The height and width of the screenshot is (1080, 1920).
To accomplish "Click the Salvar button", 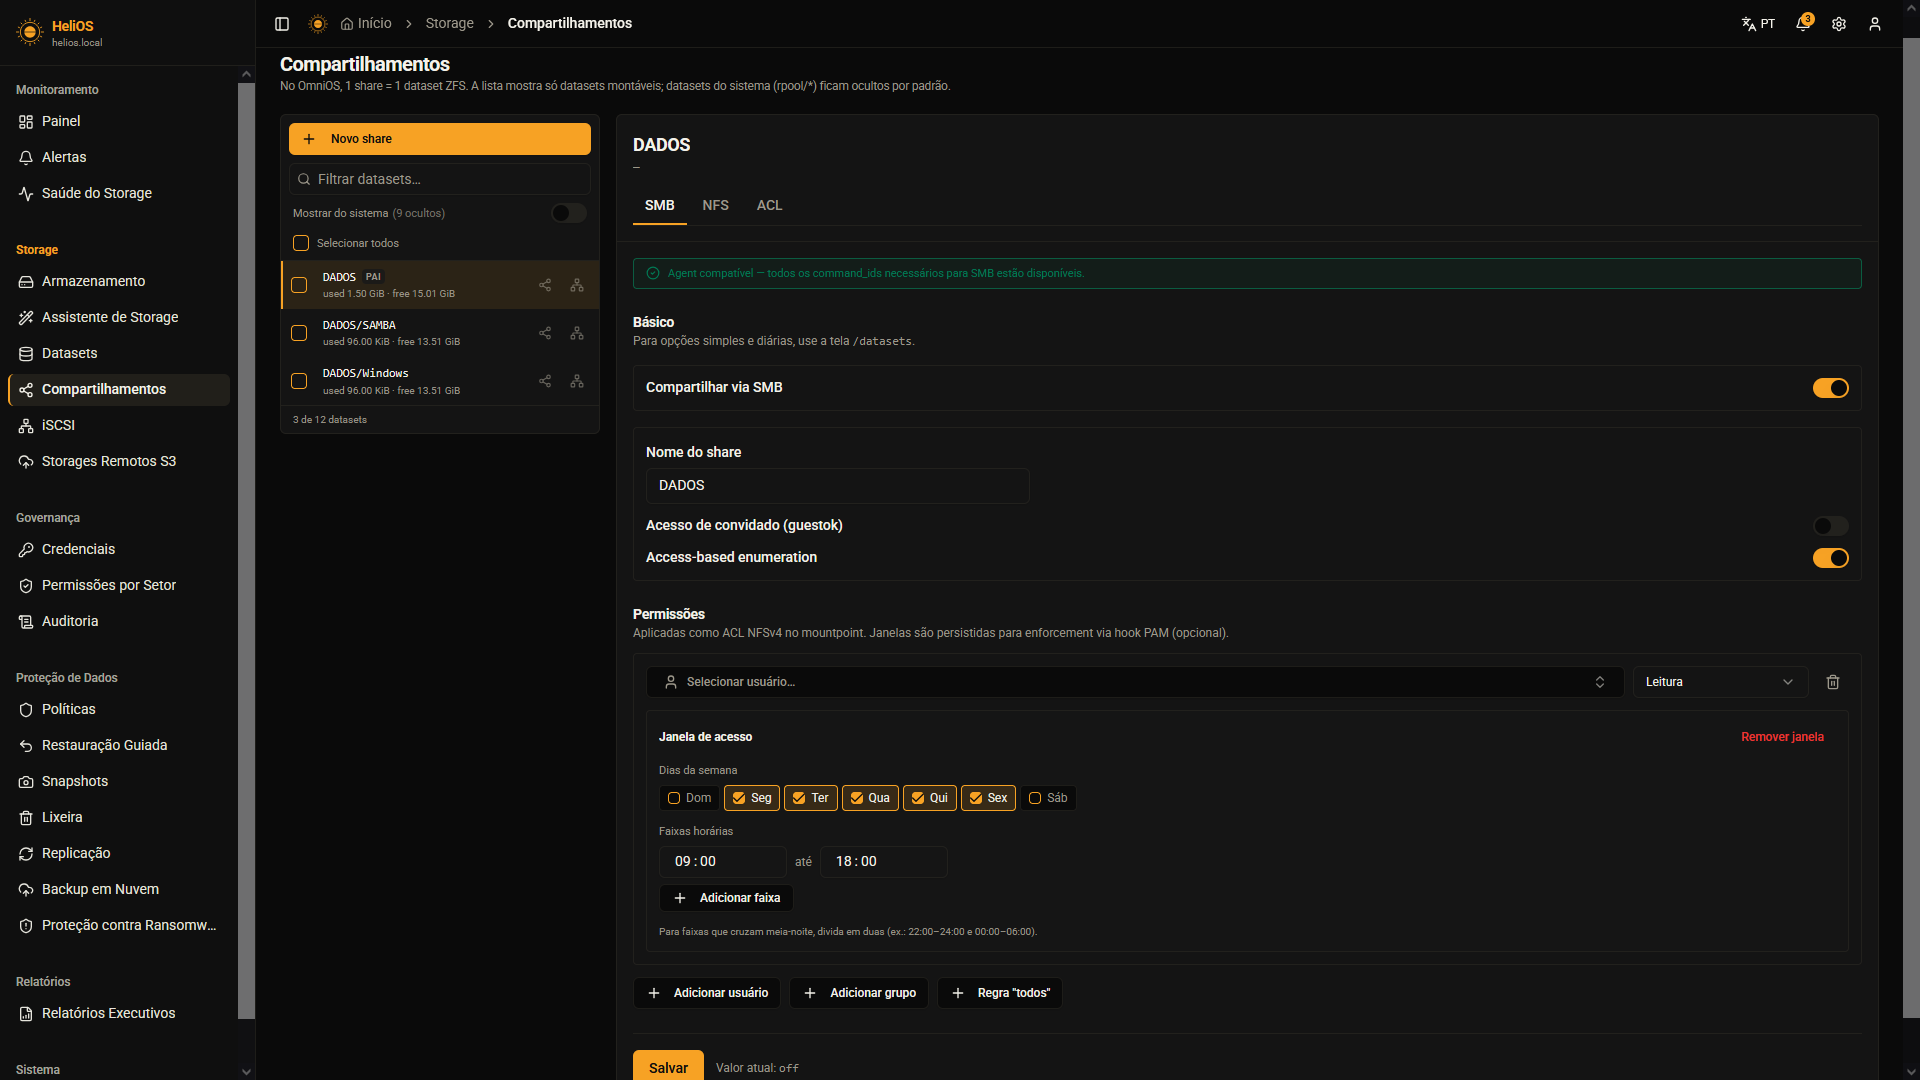I will (x=668, y=1067).
